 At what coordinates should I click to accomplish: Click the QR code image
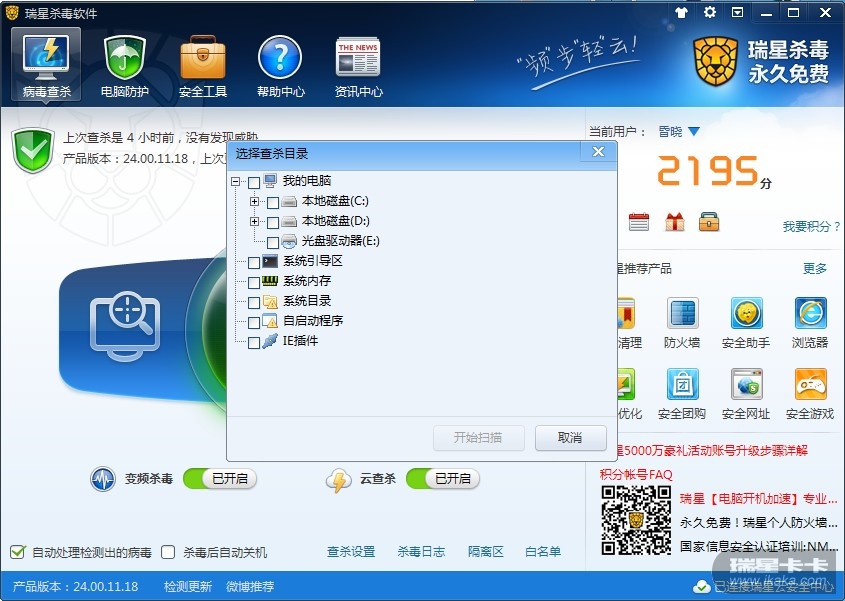pyautogui.click(x=636, y=520)
